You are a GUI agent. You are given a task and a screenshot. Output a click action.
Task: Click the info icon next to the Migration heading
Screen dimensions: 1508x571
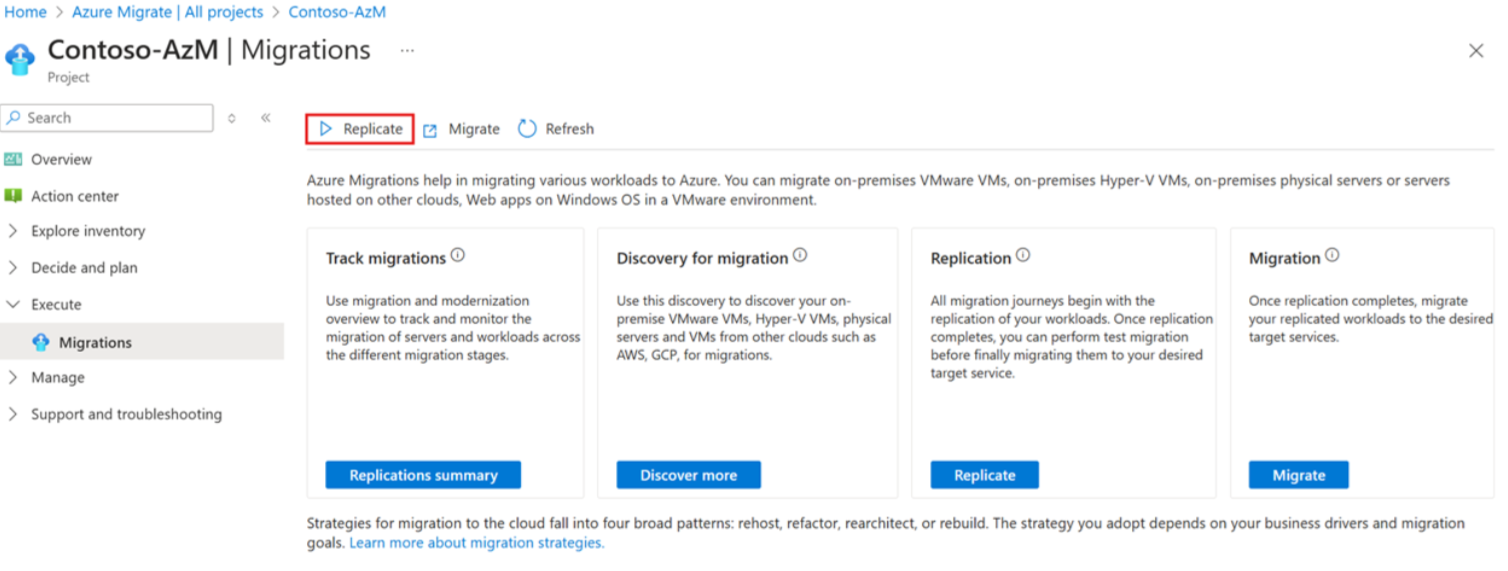click(1332, 256)
